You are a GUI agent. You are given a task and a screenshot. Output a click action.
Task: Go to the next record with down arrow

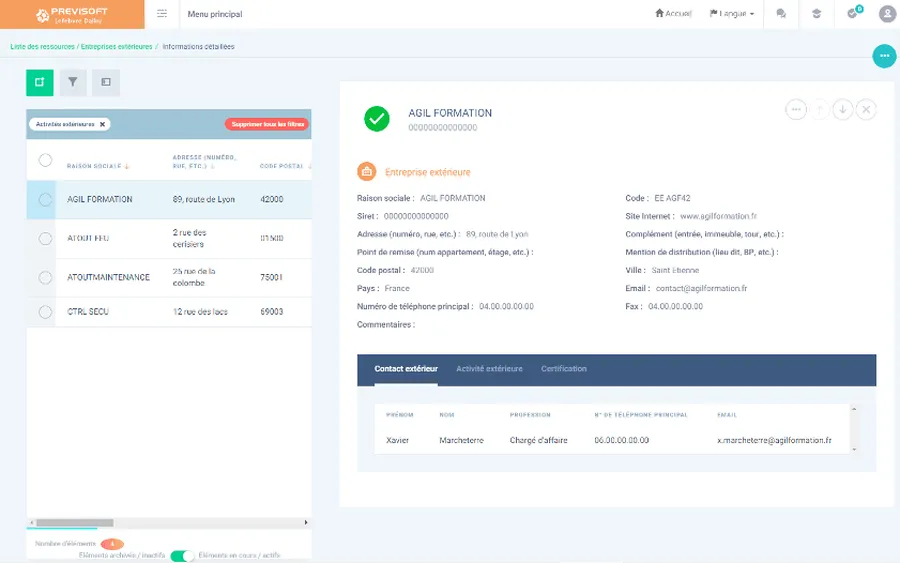(843, 110)
